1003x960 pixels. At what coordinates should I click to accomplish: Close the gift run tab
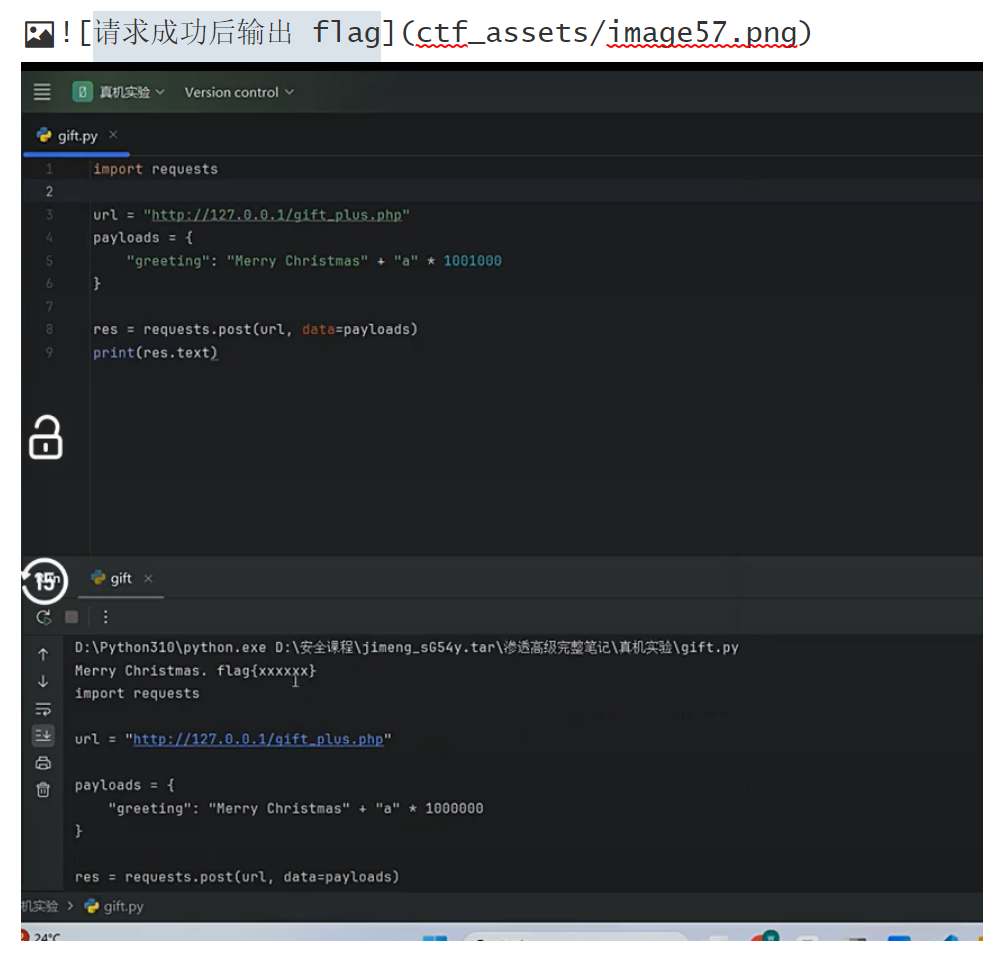[148, 578]
